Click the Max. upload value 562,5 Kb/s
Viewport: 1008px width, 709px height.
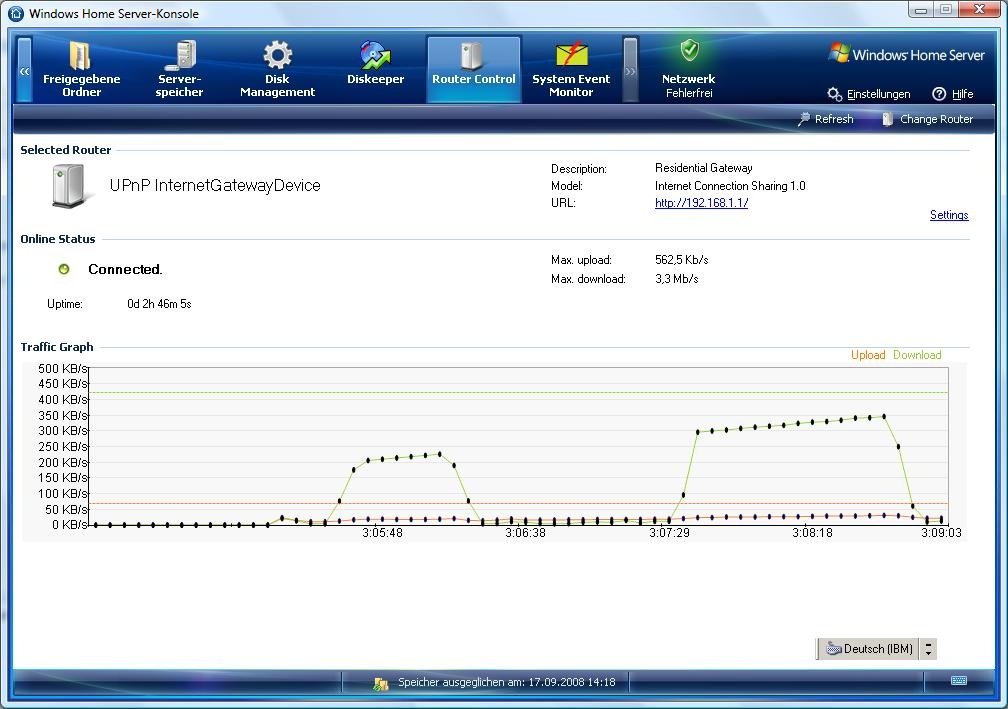[x=681, y=260]
